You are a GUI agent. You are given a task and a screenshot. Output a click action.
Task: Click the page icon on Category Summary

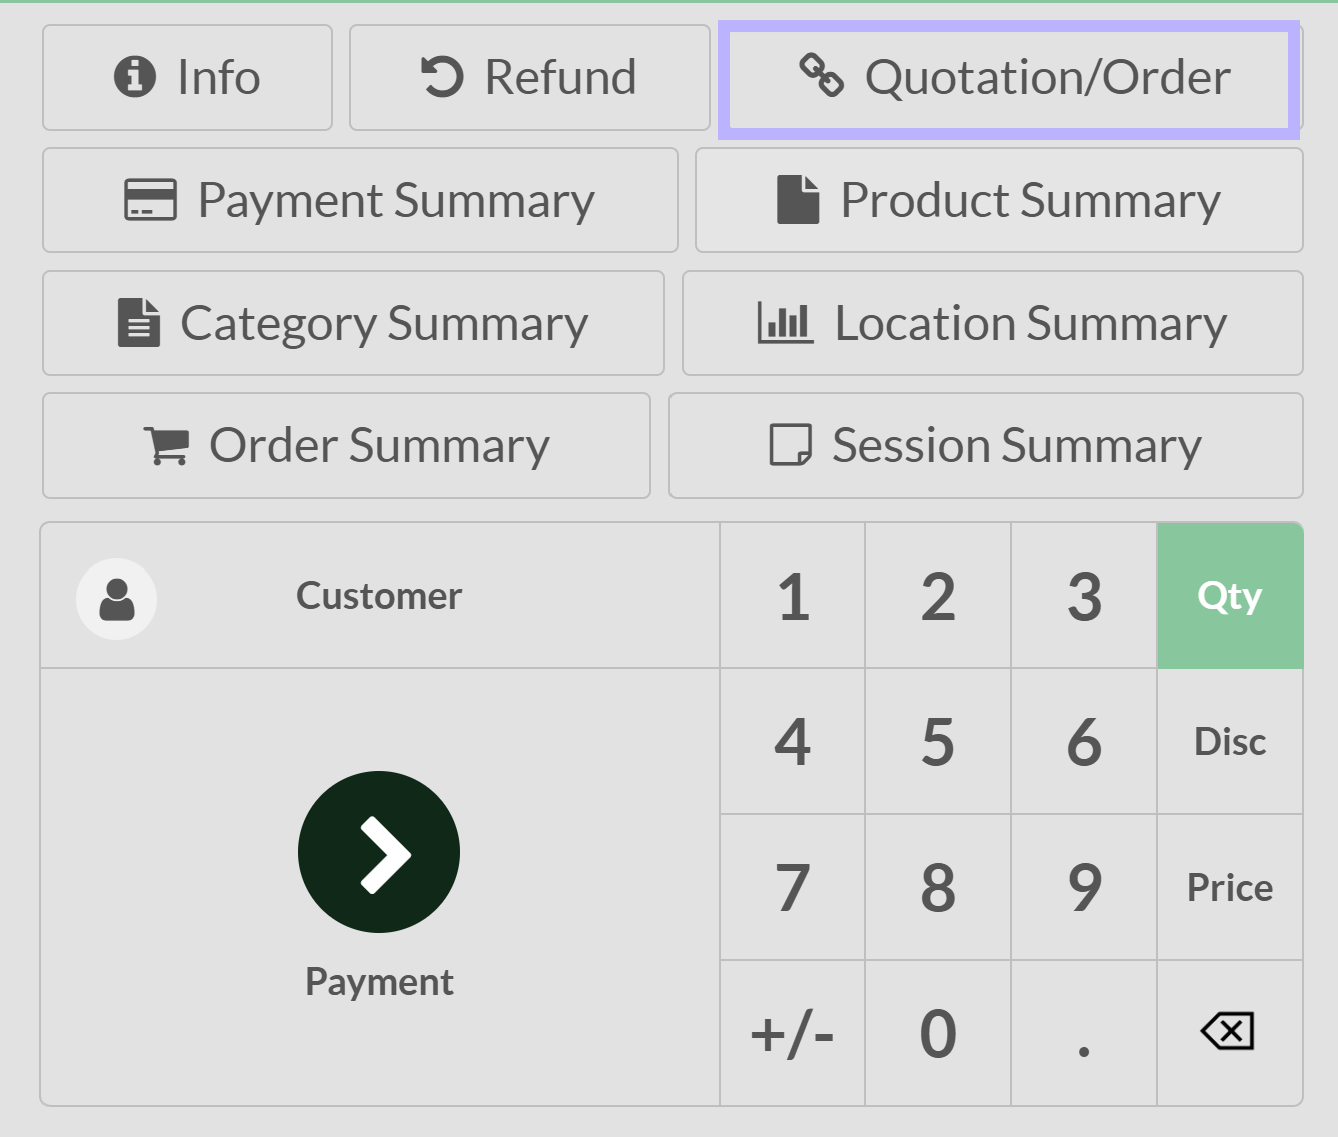coord(141,322)
